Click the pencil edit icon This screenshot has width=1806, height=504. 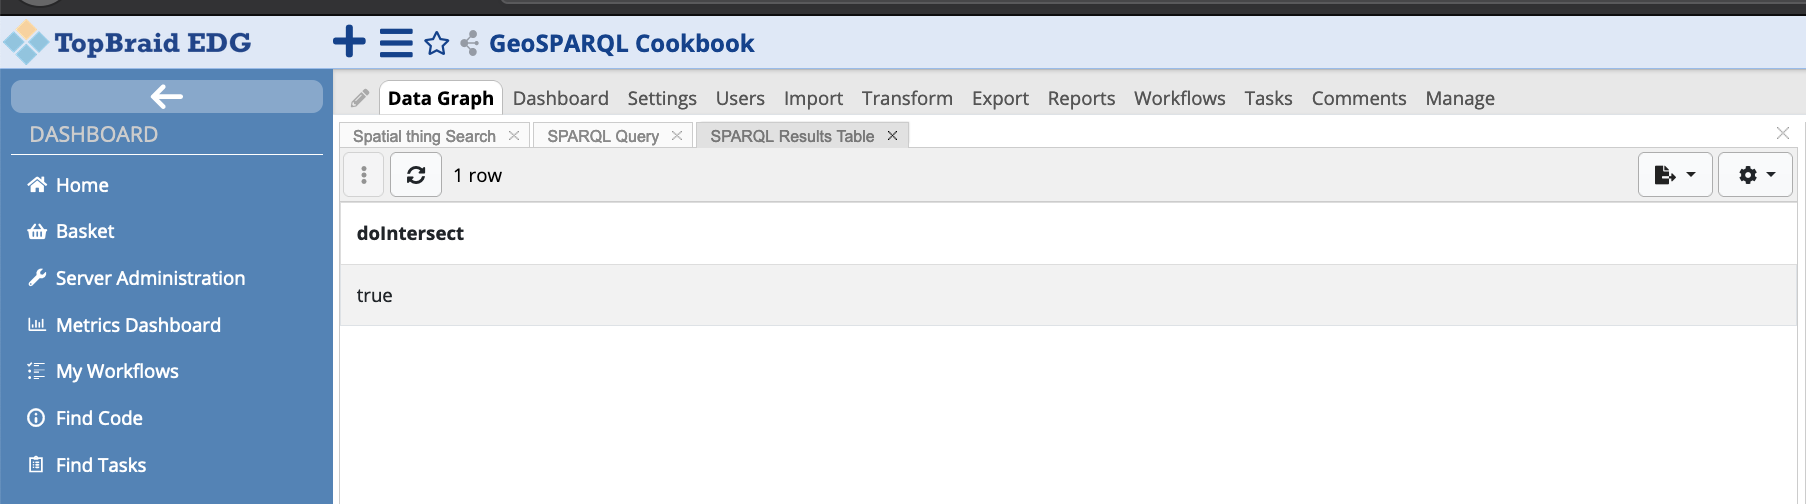360,98
